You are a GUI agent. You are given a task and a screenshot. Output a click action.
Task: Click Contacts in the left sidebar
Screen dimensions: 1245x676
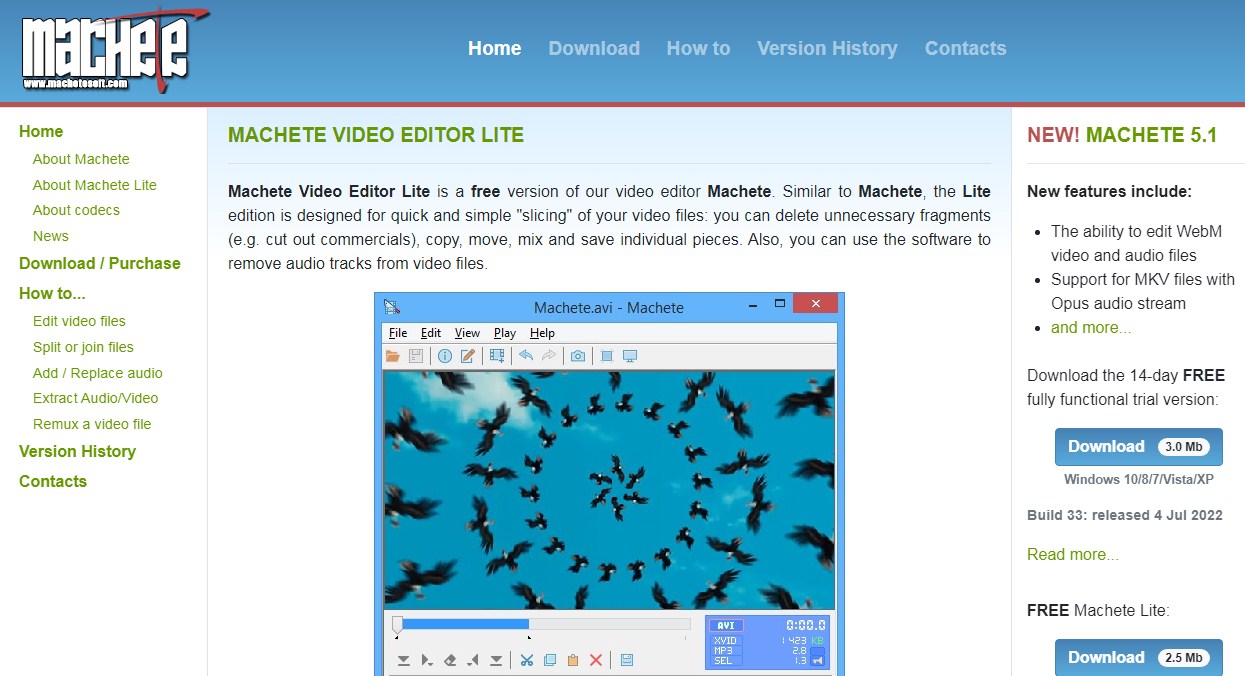coord(53,481)
